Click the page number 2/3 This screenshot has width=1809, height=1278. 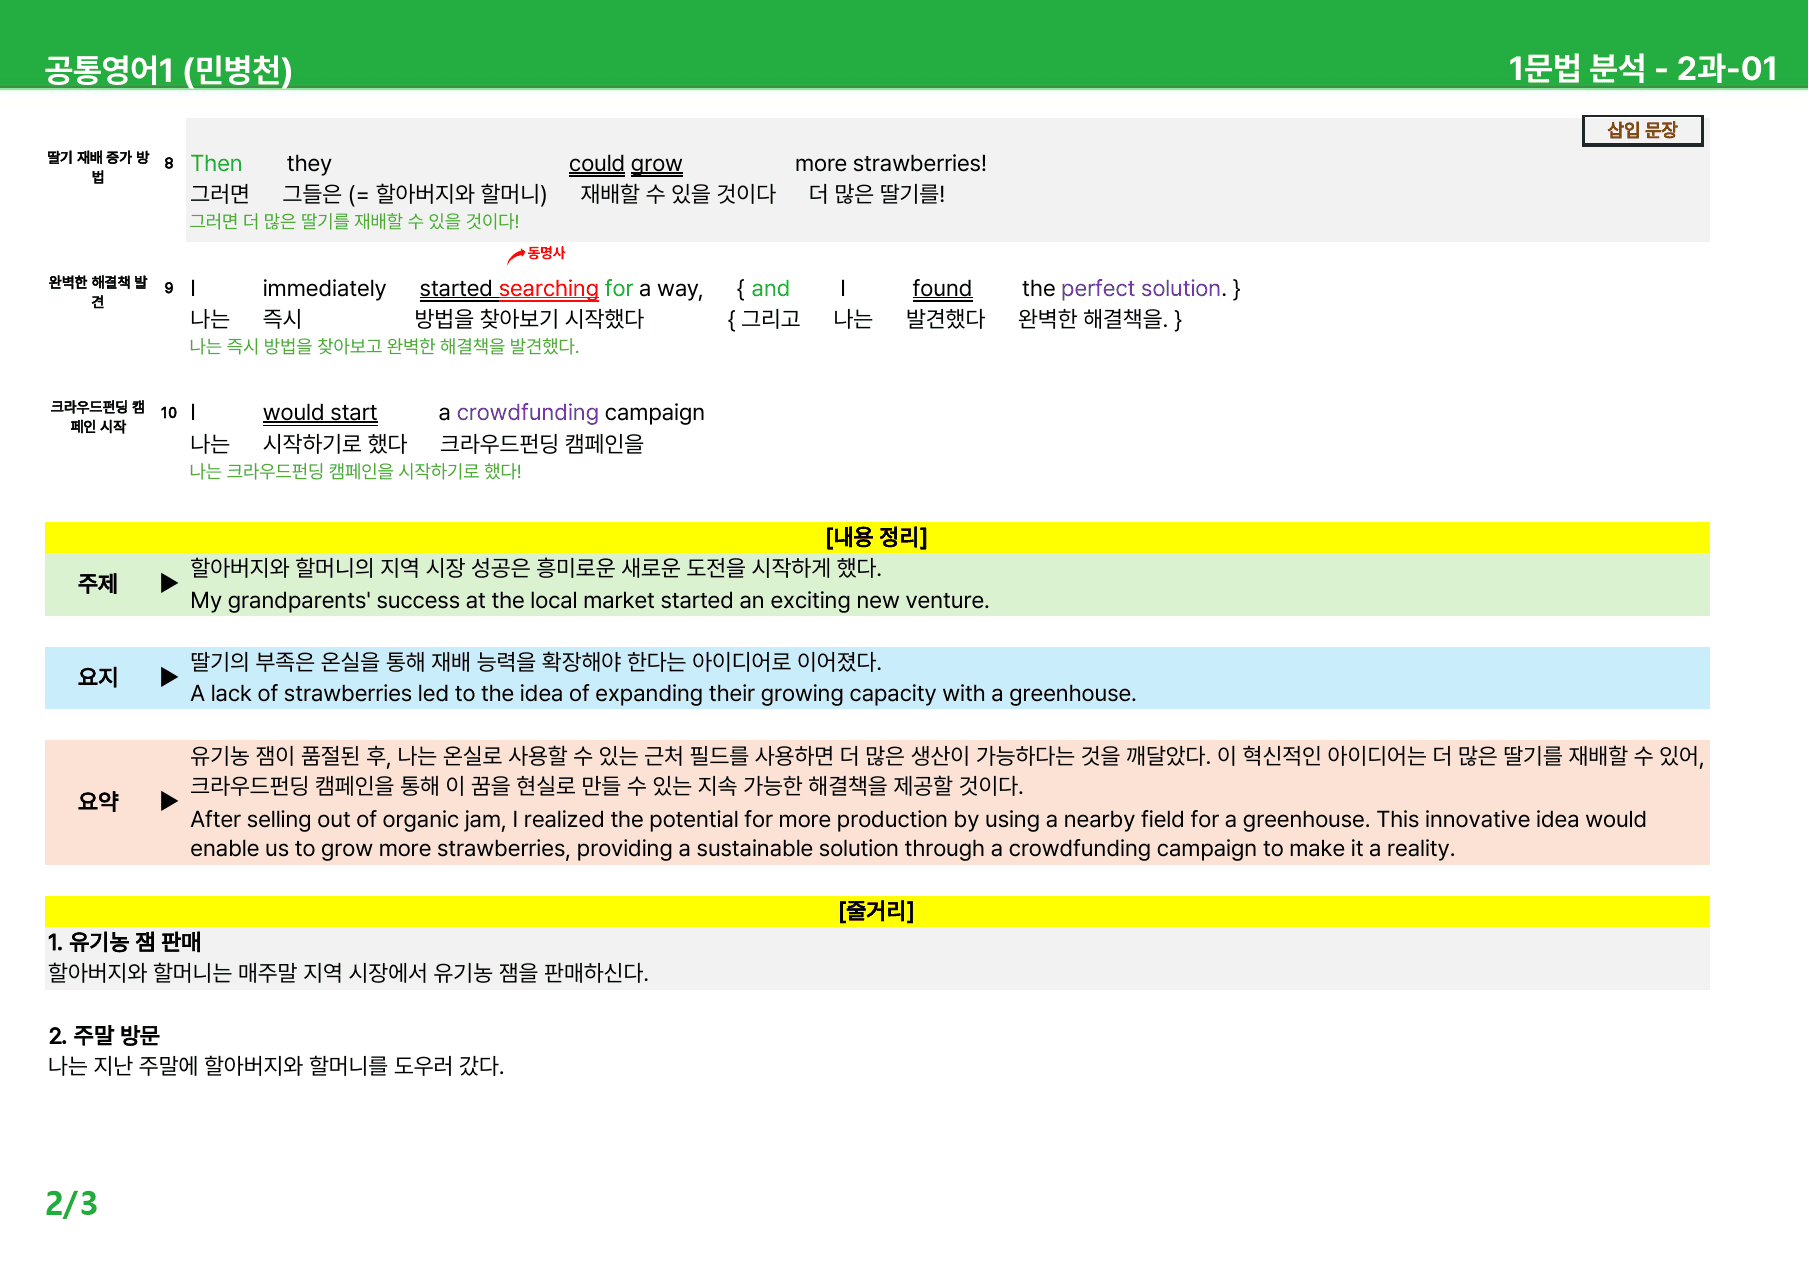(71, 1204)
